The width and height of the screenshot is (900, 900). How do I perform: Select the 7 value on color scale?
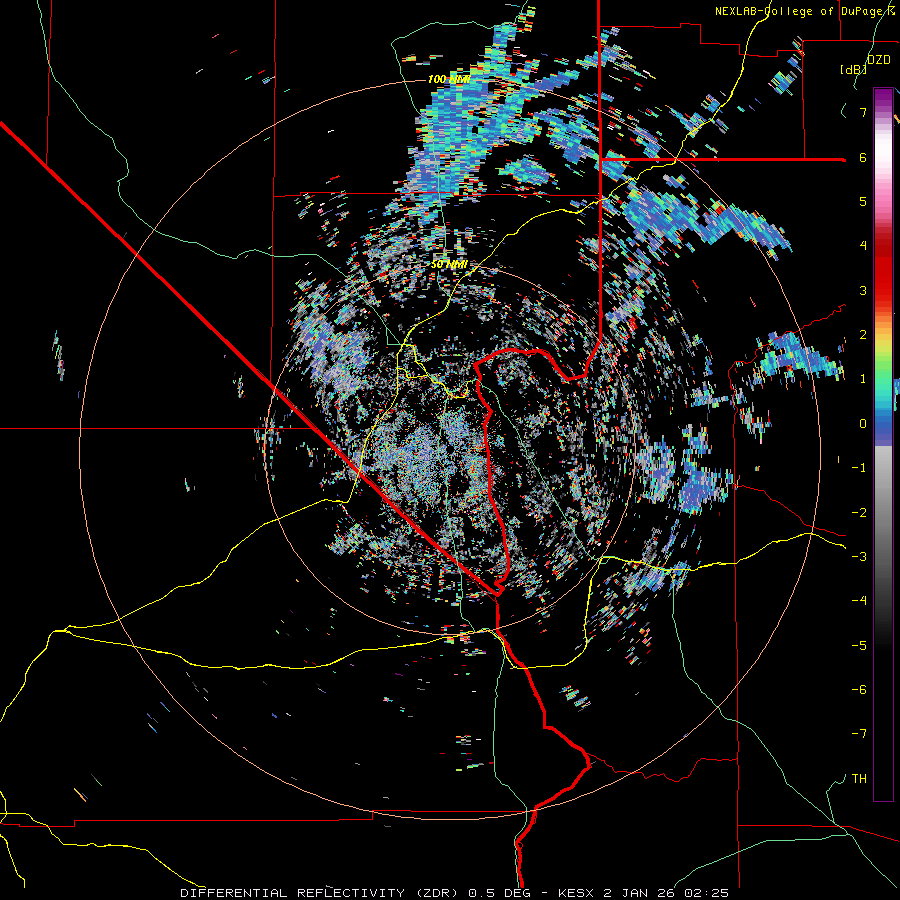[863, 112]
